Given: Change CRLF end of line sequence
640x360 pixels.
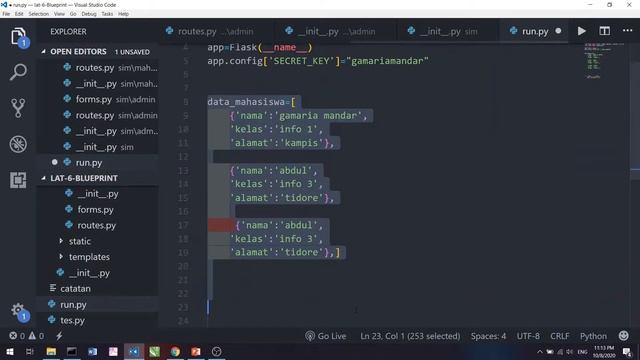Looking at the screenshot, I should (x=560, y=336).
